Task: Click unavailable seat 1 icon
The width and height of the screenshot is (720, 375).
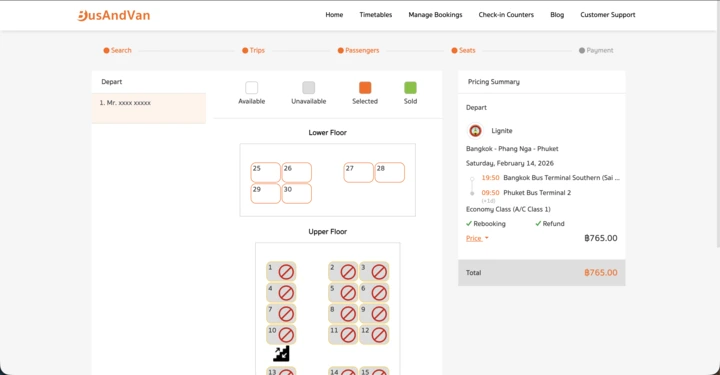Action: coord(286,272)
